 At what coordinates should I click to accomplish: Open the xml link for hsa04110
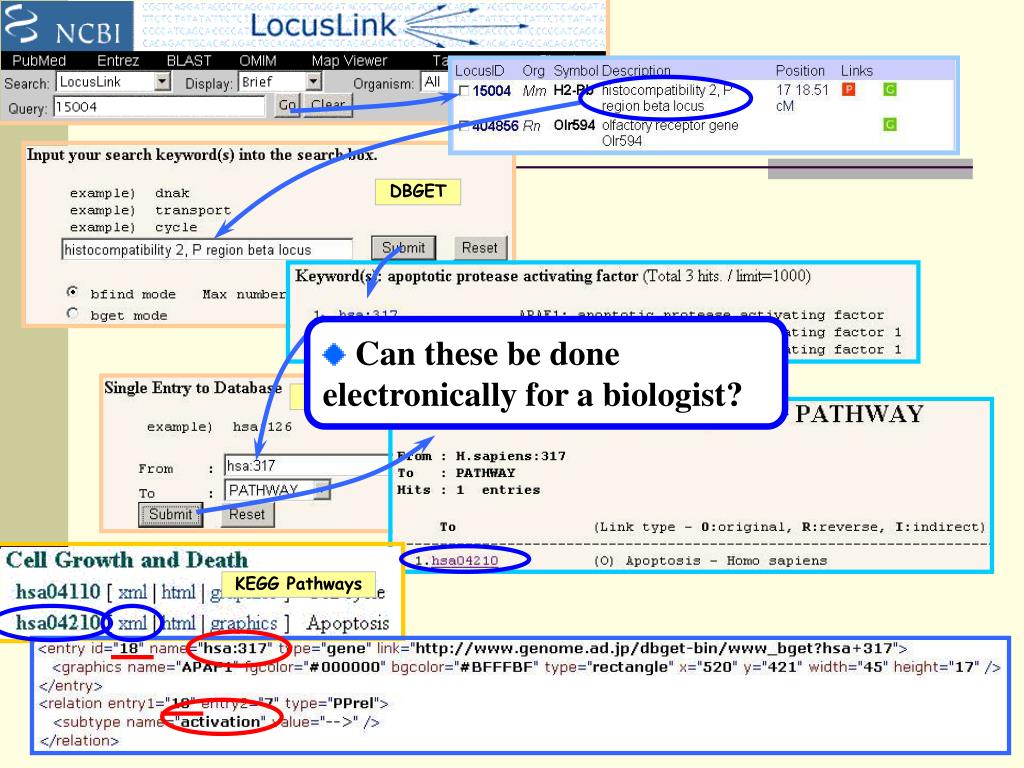click(x=133, y=592)
